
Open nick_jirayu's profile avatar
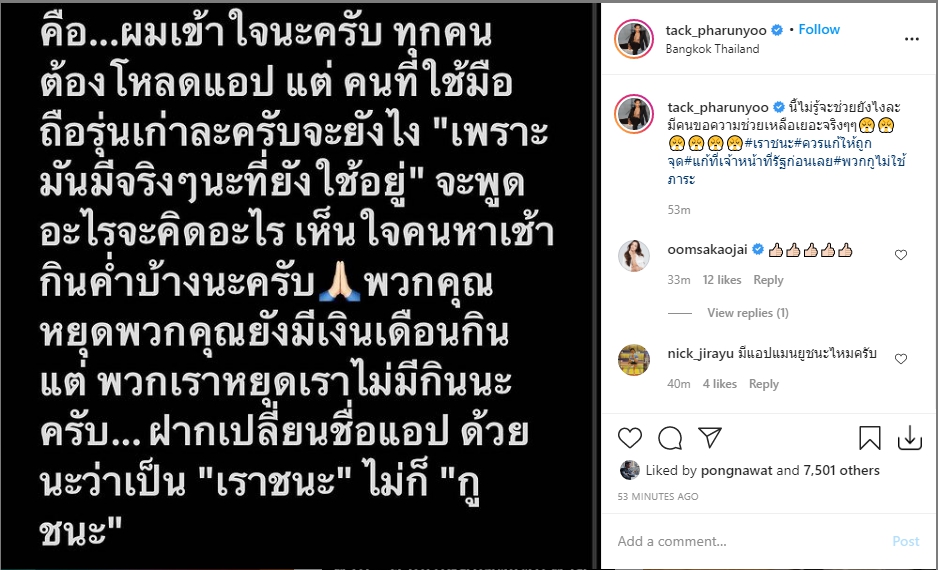(634, 360)
